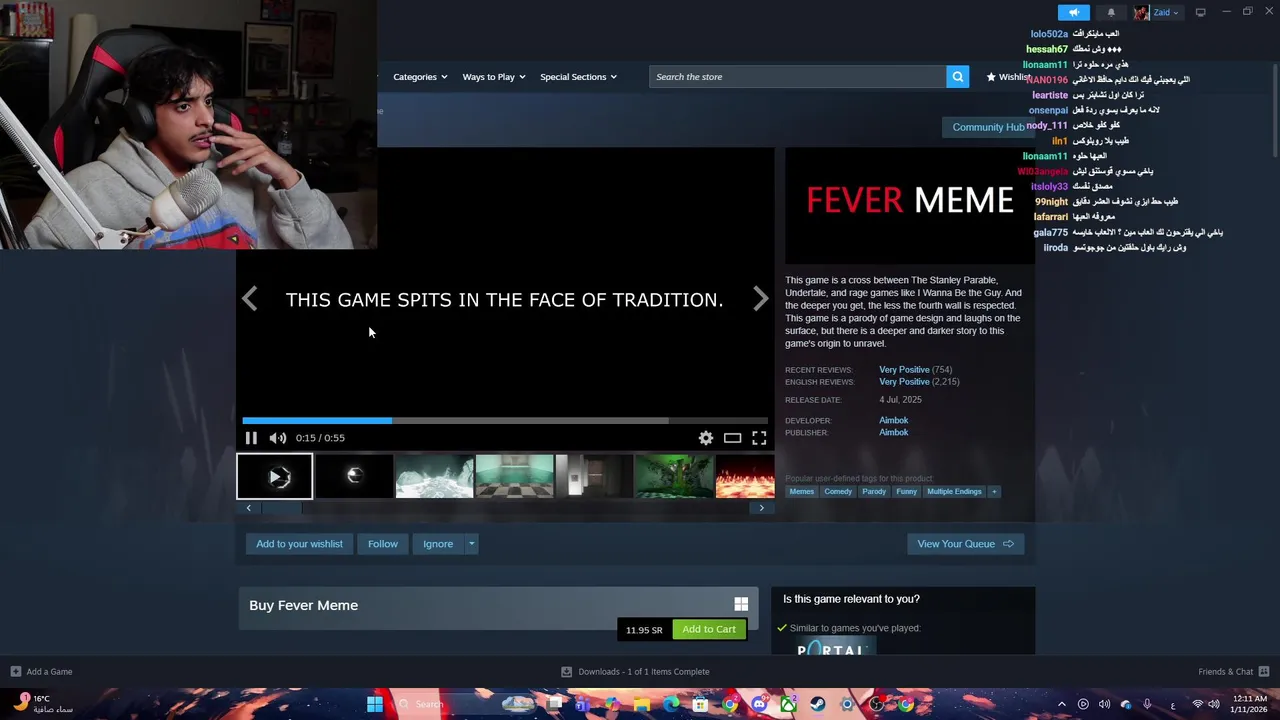Open Discord from the taskbar

tap(759, 704)
